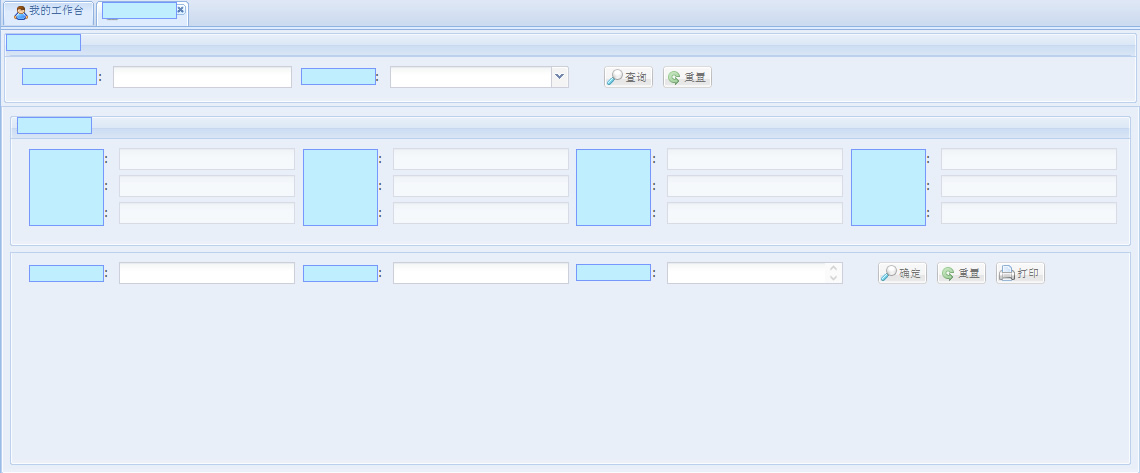Focus the text input left of the combo box

pyautogui.click(x=202, y=77)
